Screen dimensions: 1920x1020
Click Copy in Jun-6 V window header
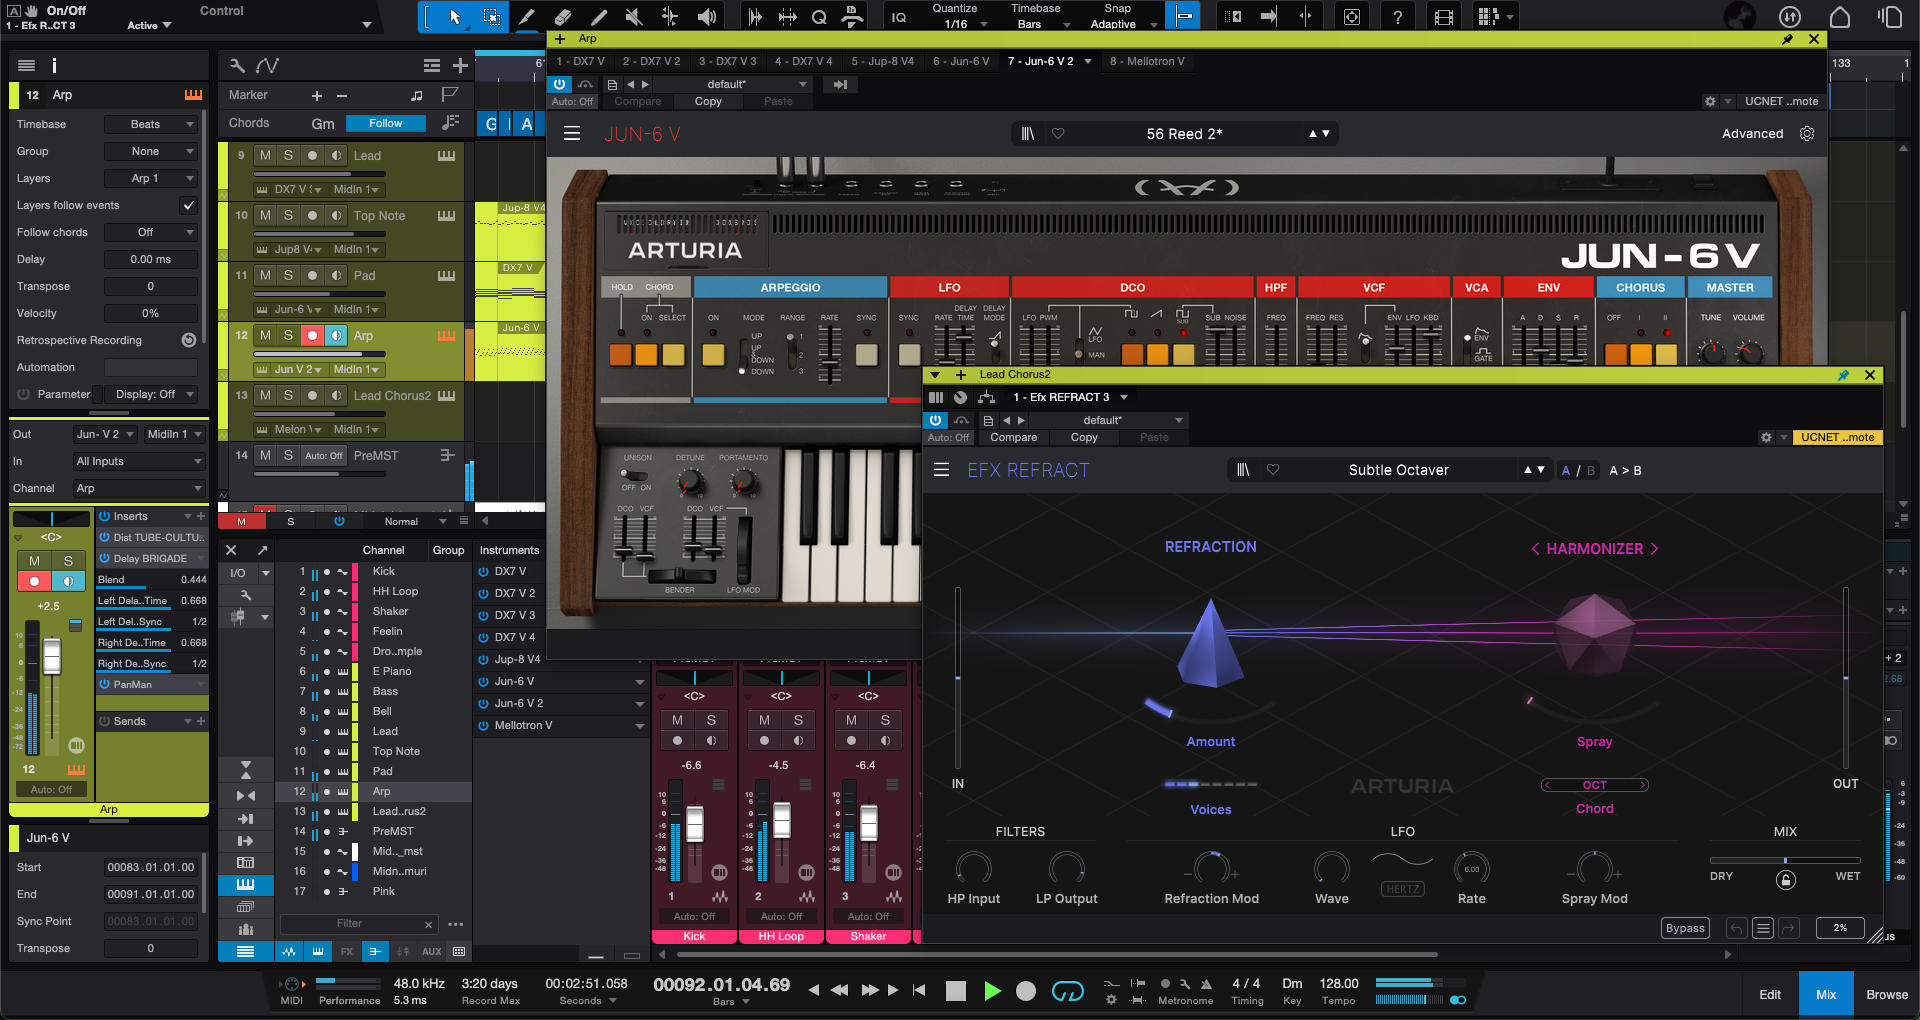pyautogui.click(x=708, y=101)
